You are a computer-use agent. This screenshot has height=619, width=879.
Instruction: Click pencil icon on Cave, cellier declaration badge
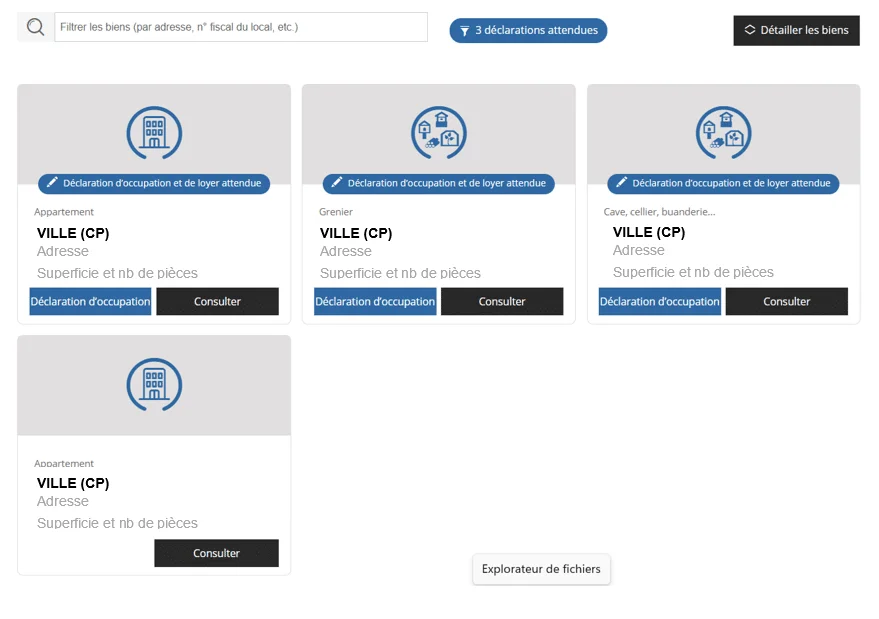(x=621, y=183)
